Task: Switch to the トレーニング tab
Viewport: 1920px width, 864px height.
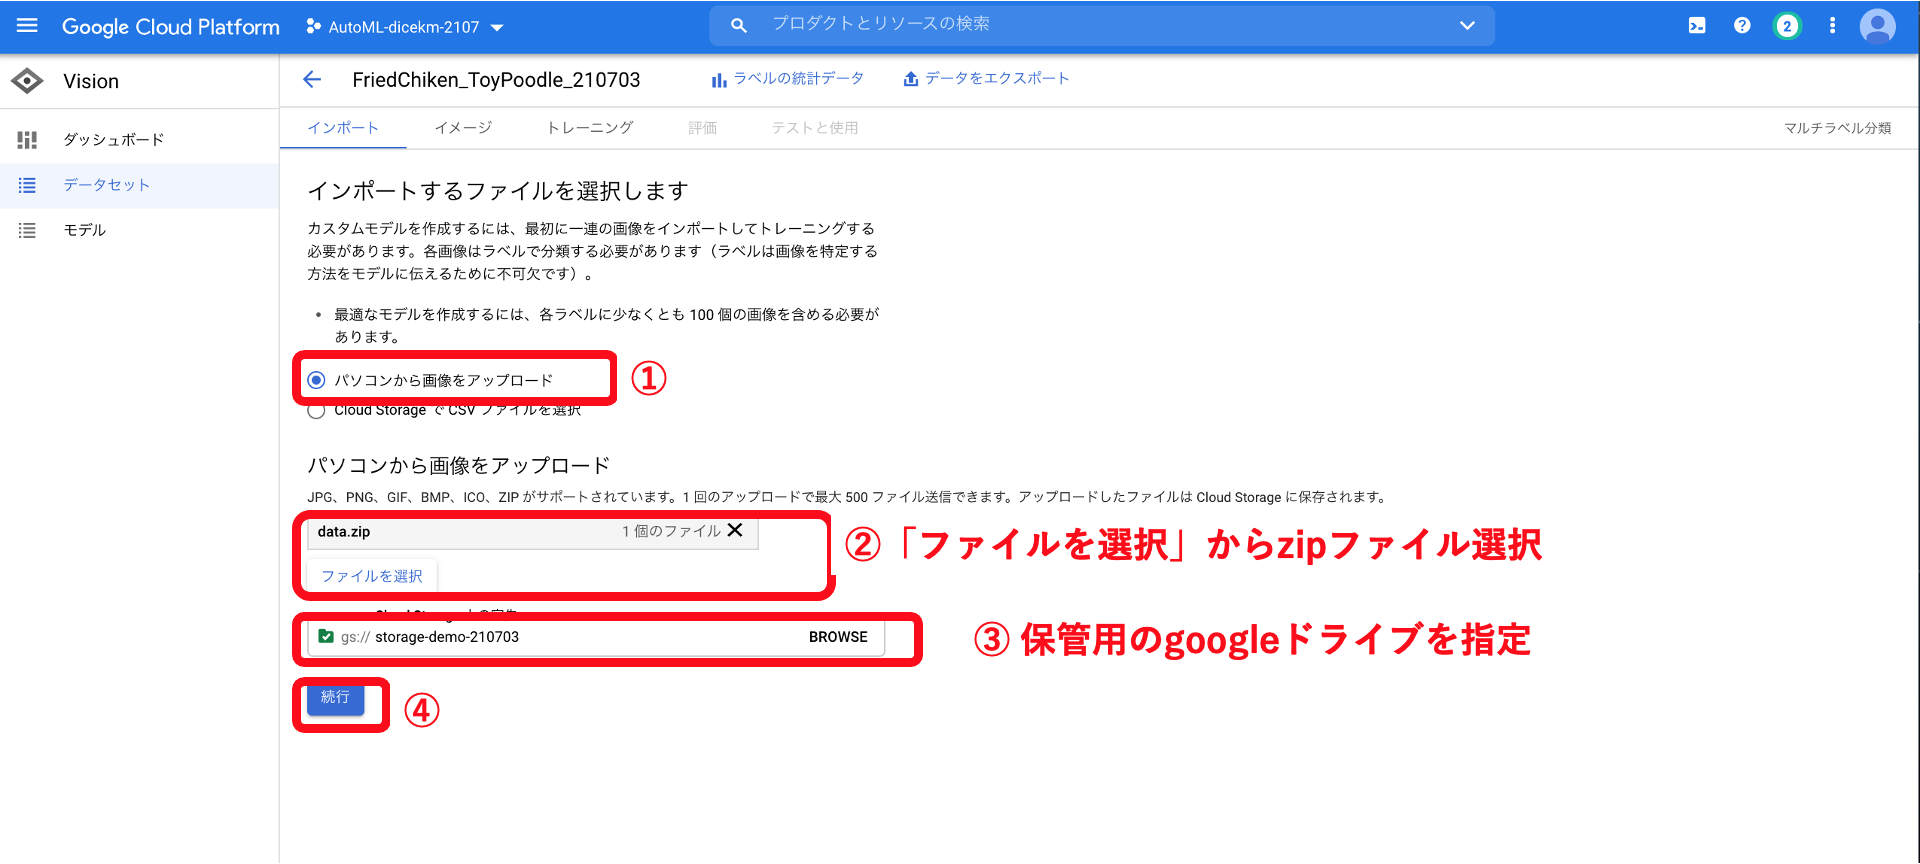Action: [590, 128]
